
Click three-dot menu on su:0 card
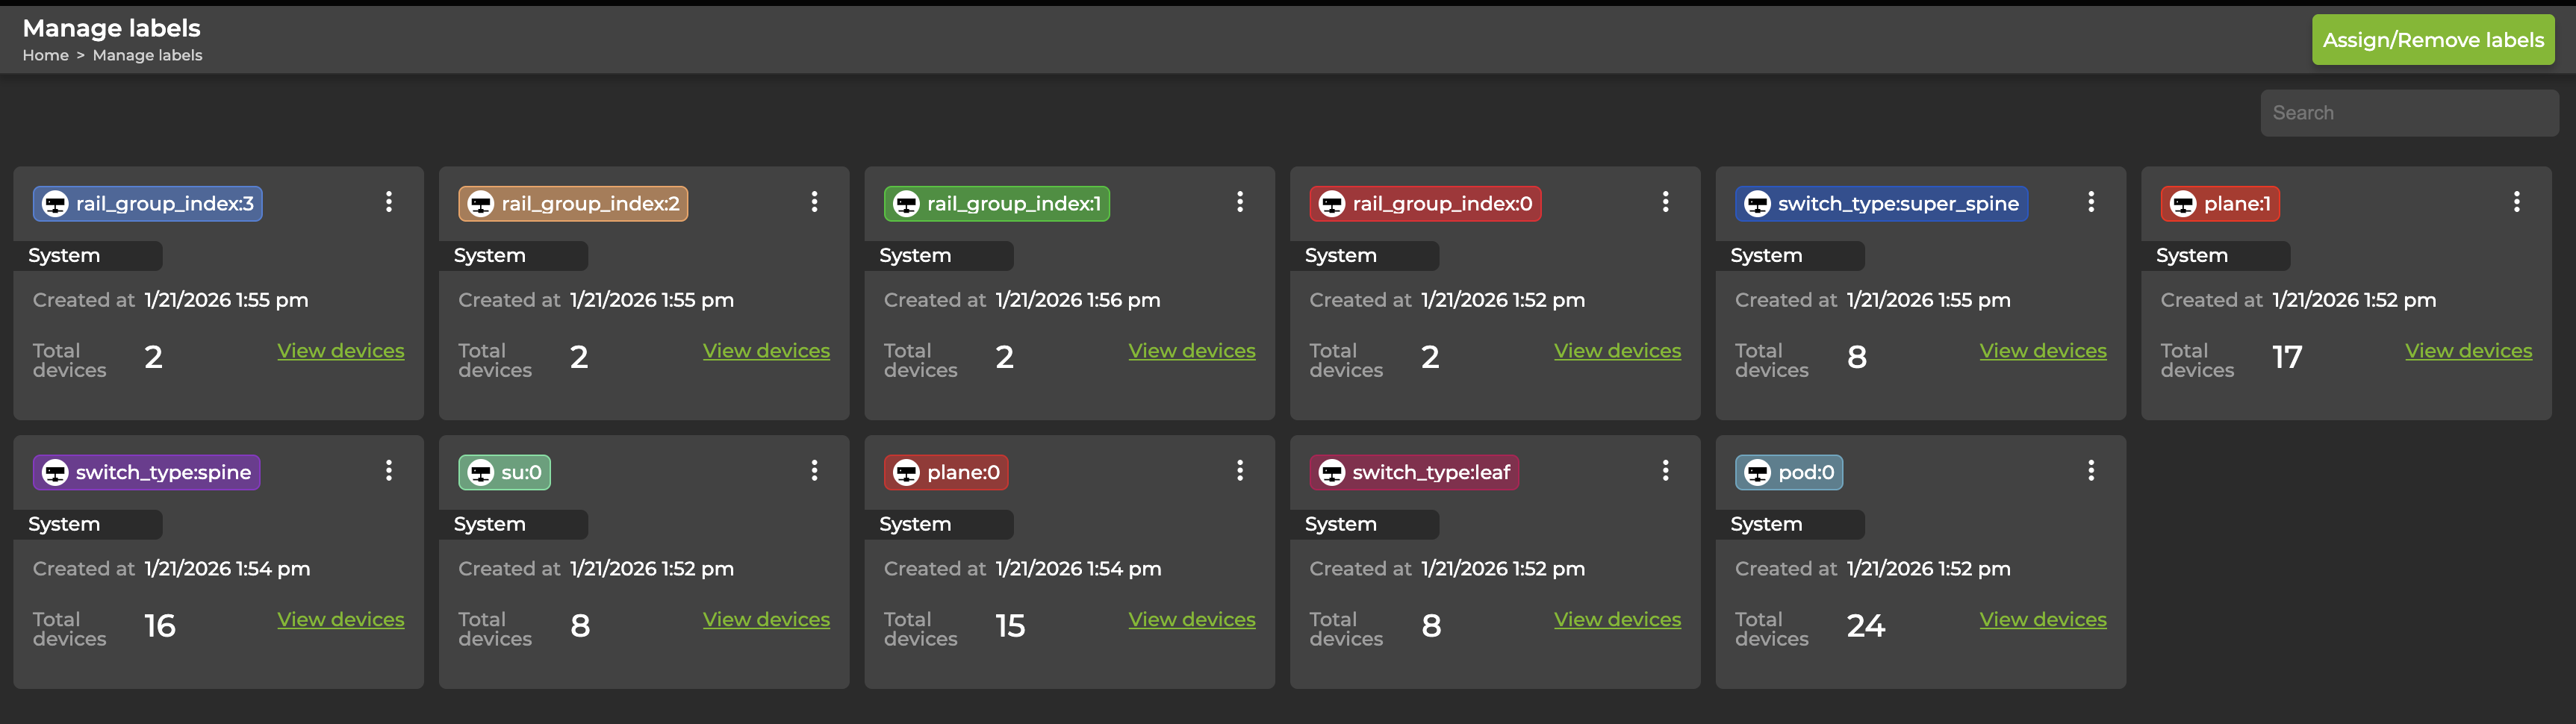pos(814,470)
